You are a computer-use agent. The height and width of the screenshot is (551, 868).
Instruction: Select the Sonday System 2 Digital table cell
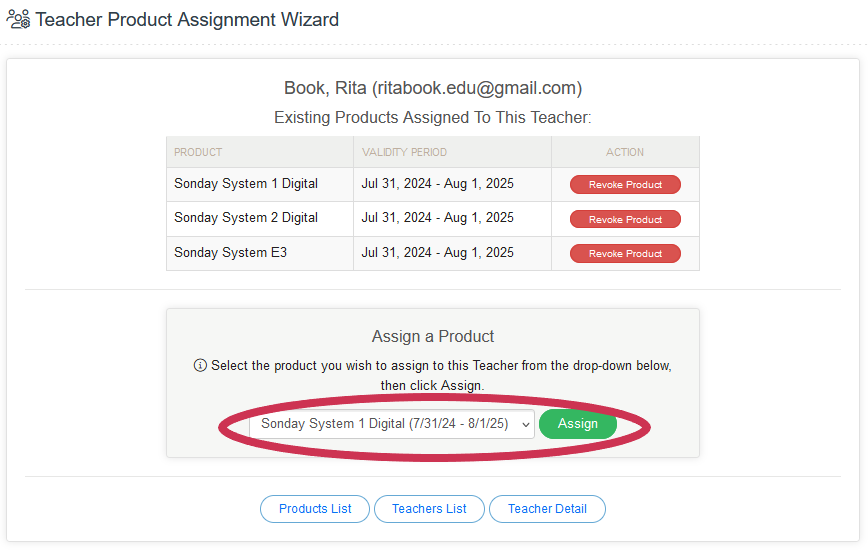pyautogui.click(x=246, y=218)
